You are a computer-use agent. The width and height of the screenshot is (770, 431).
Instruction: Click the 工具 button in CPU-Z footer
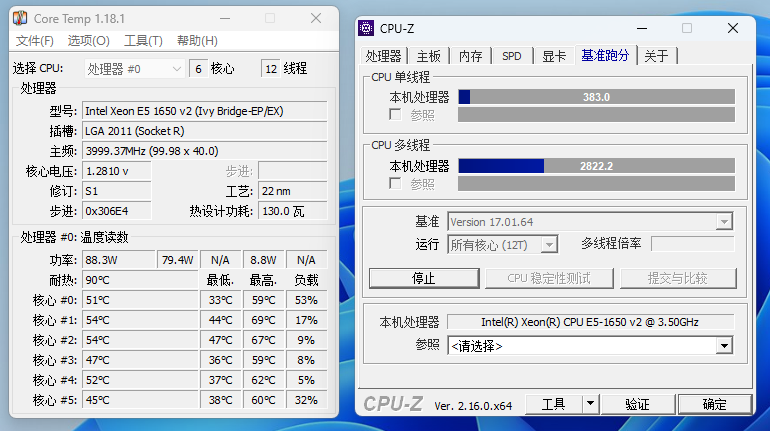pyautogui.click(x=554, y=404)
